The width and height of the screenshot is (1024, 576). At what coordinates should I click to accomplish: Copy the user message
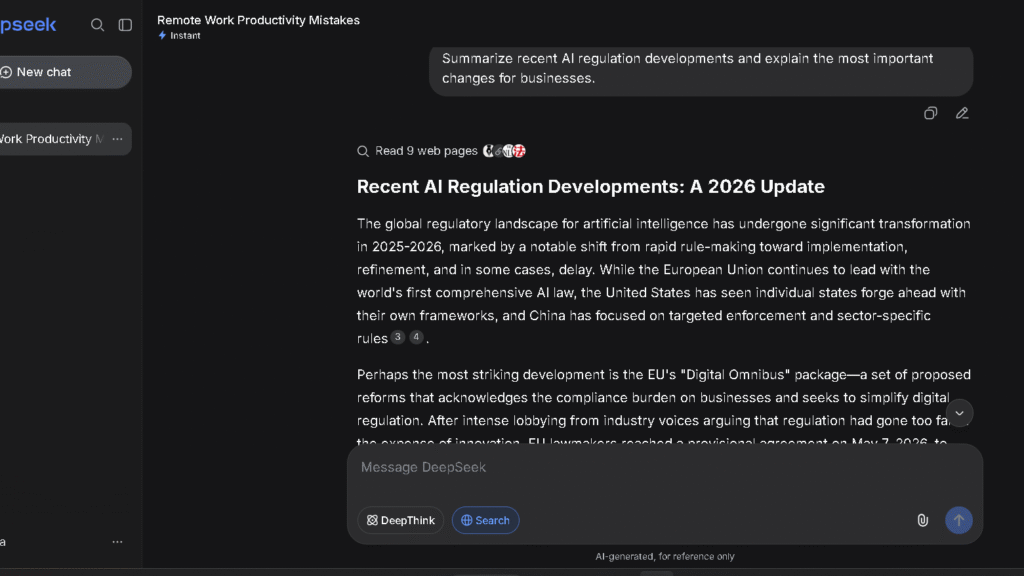[x=931, y=113]
